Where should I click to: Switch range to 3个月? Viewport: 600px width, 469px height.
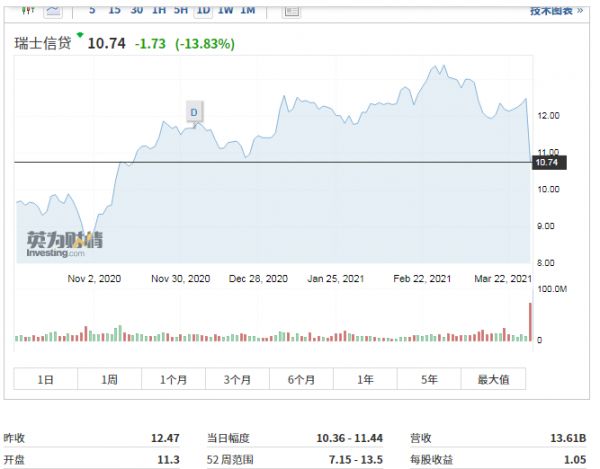[238, 379]
